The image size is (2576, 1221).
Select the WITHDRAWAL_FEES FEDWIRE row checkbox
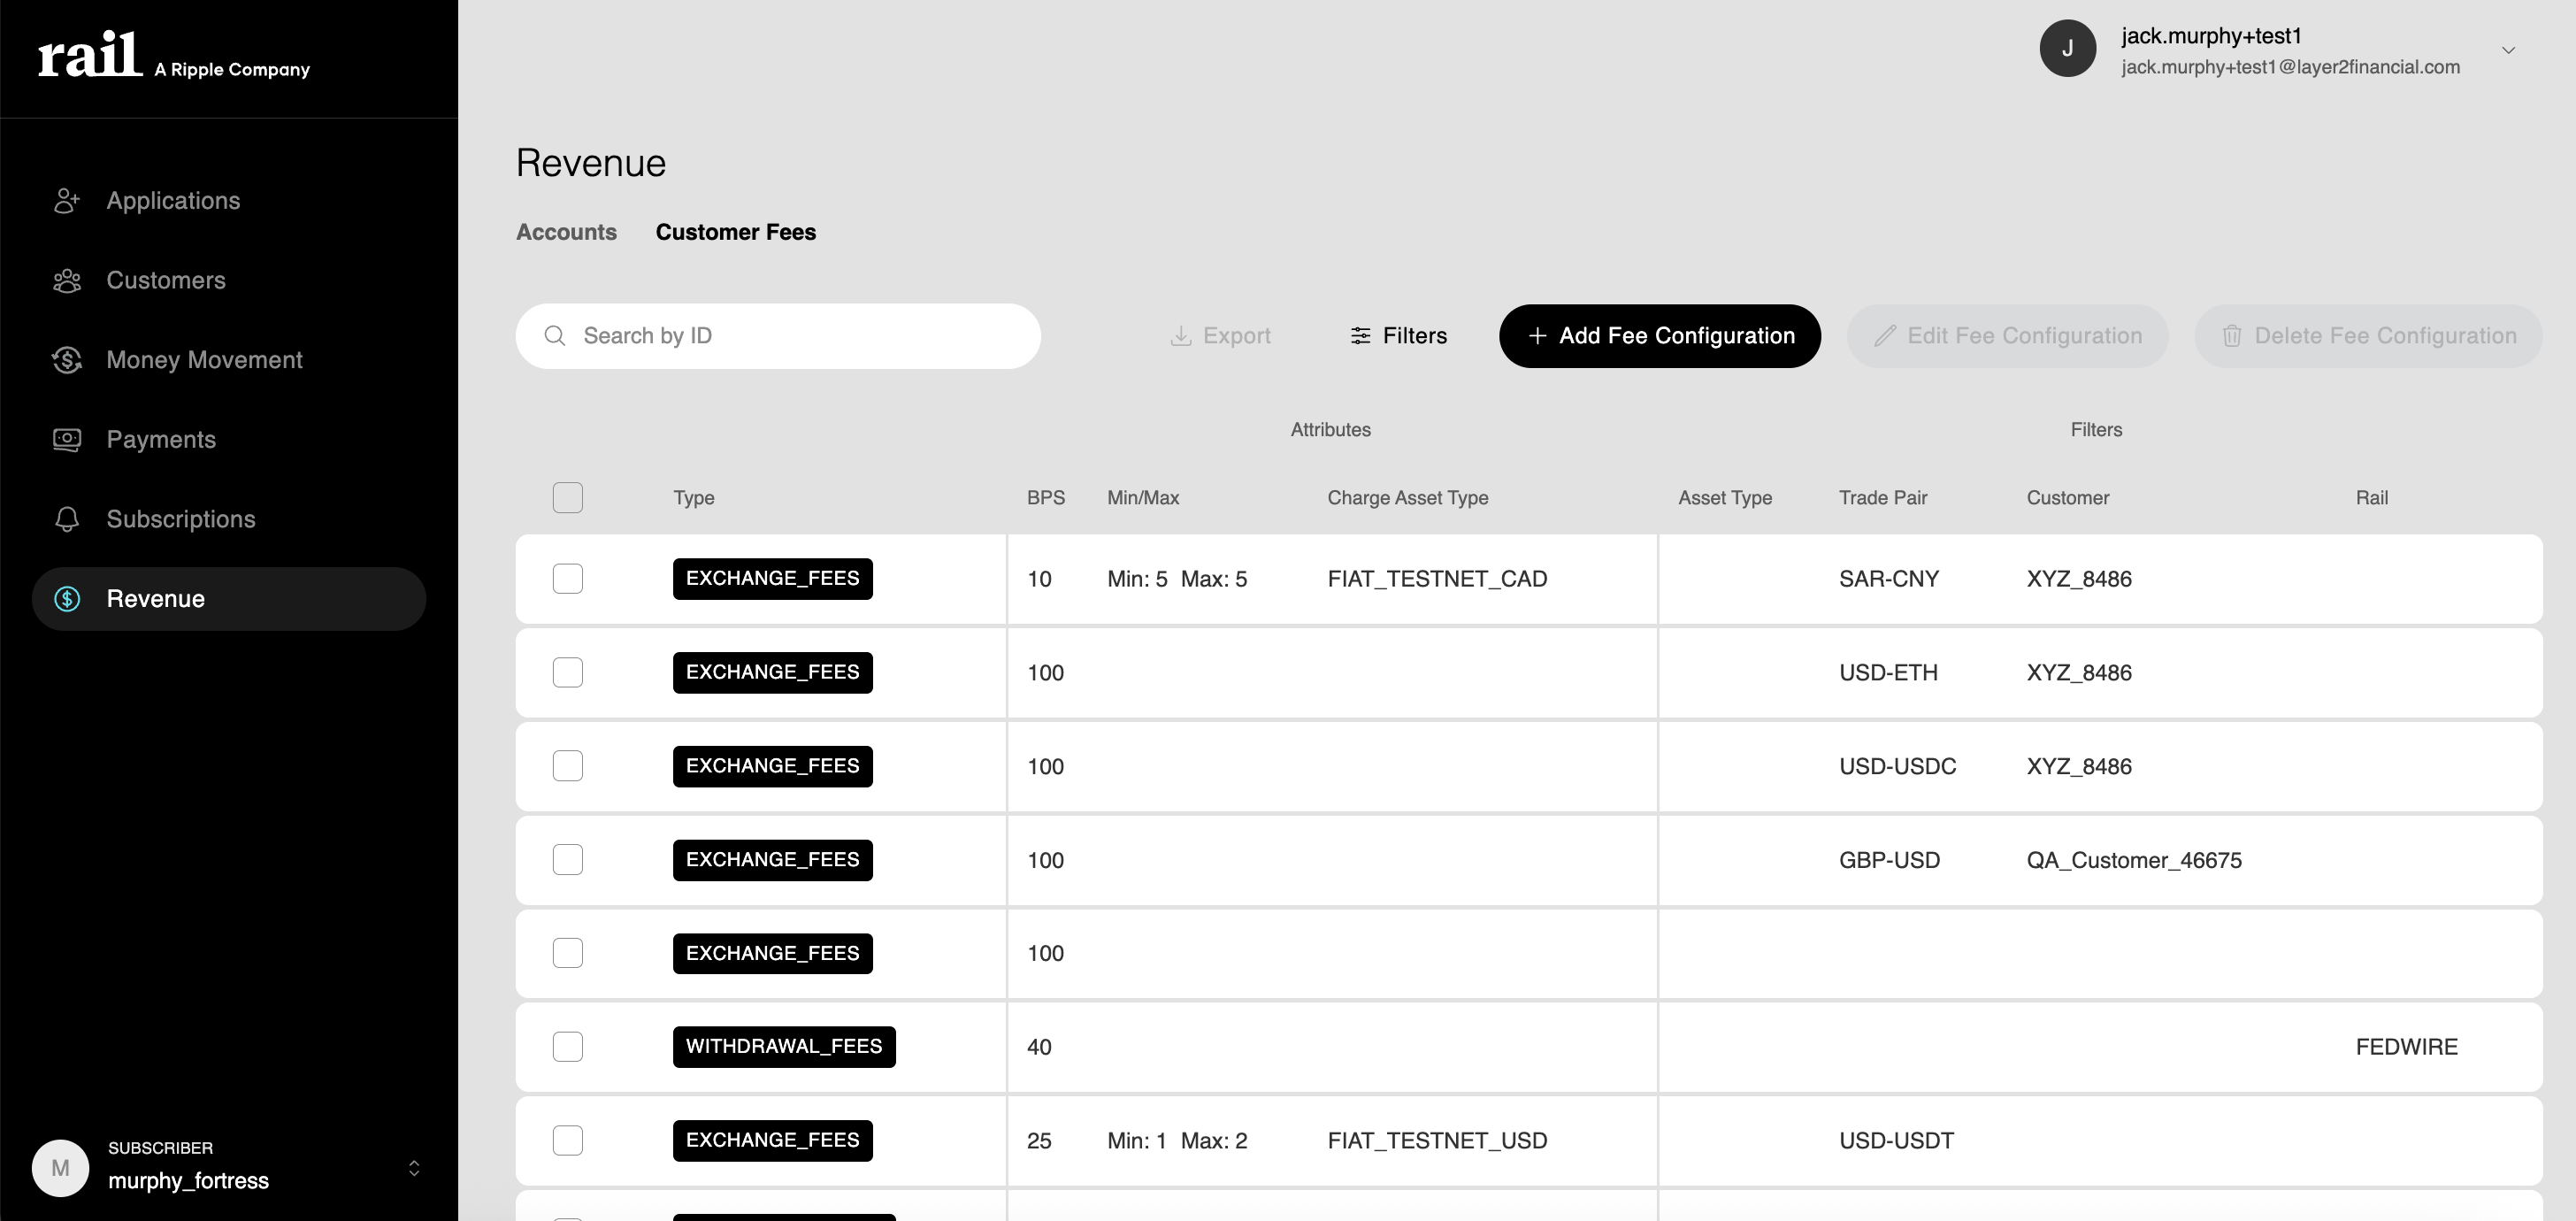(x=567, y=1047)
